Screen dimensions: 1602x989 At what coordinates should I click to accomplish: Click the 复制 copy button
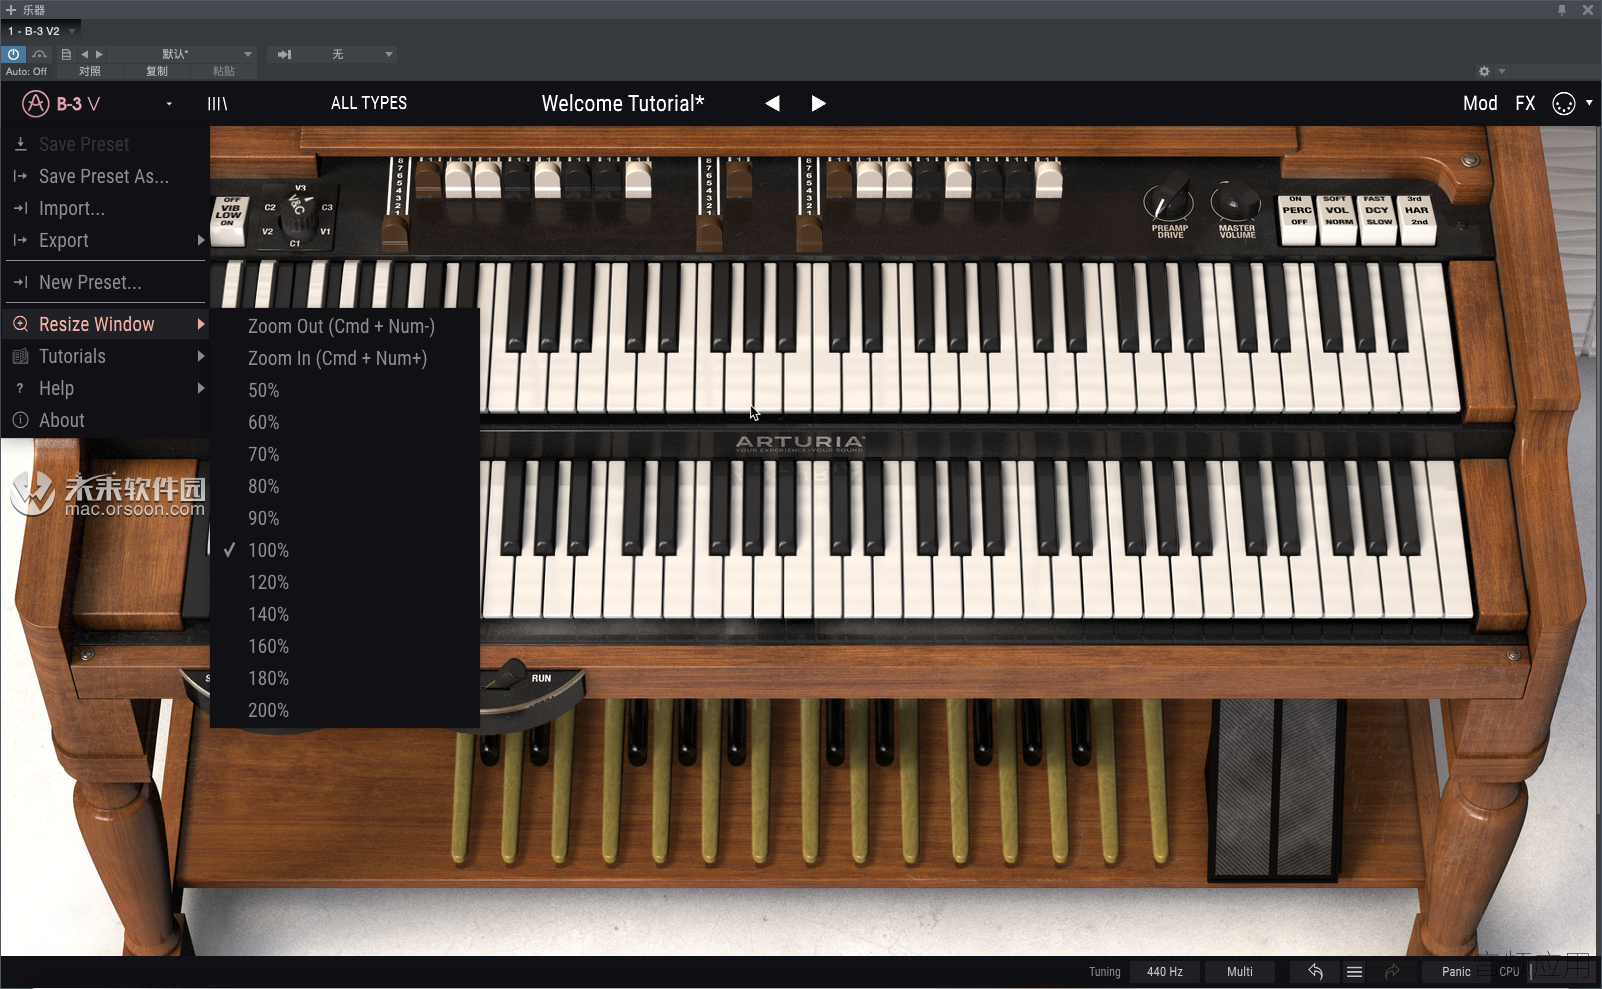pyautogui.click(x=157, y=71)
